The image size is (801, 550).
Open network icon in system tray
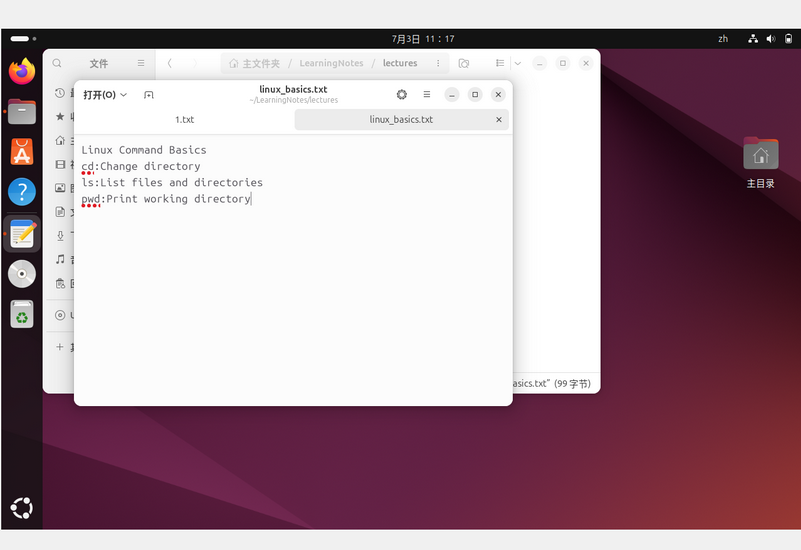[x=753, y=39]
